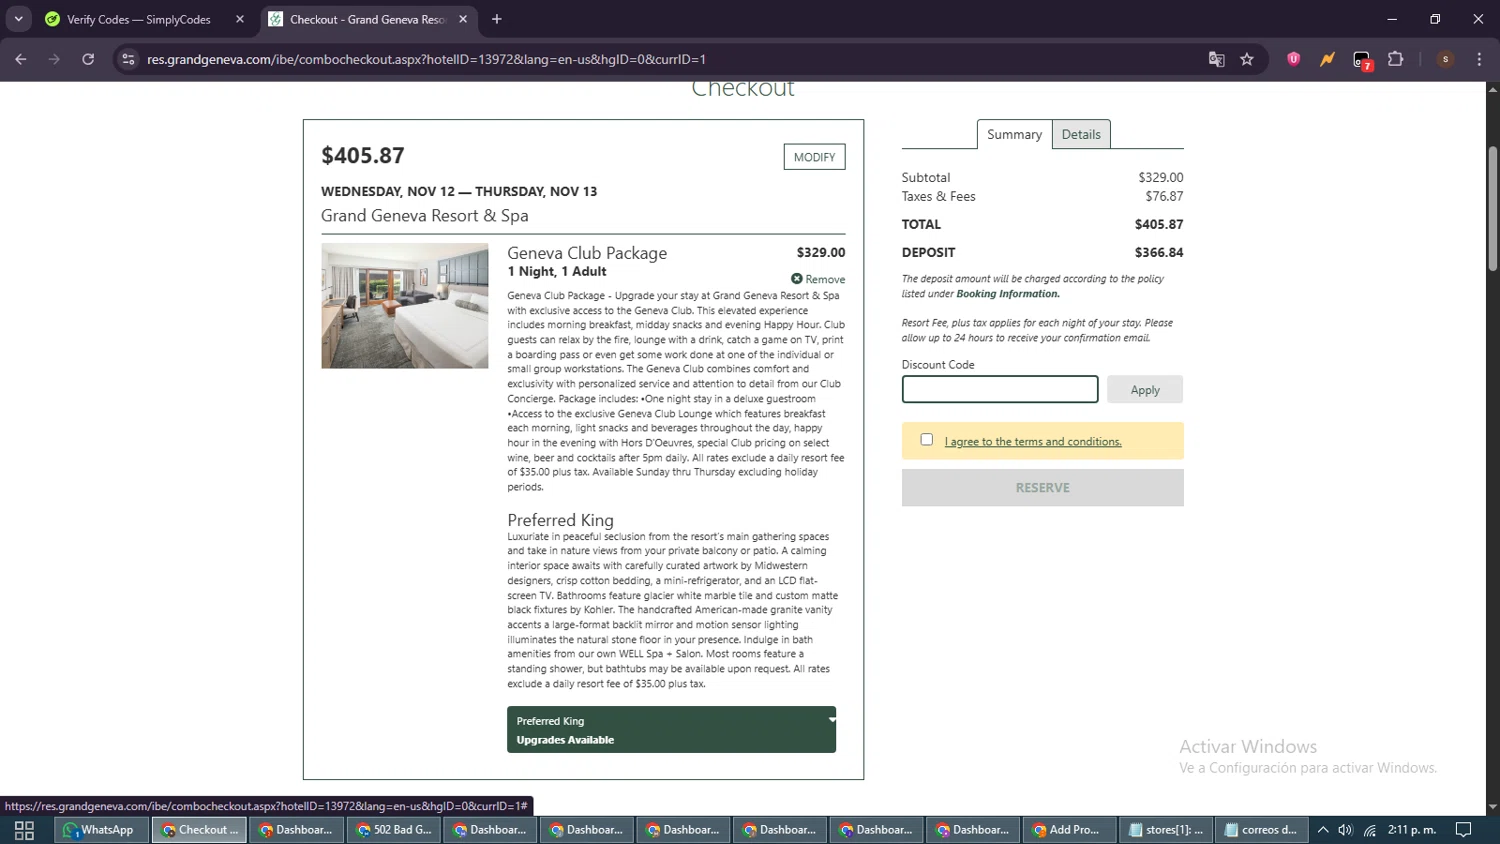This screenshot has width=1500, height=844.
Task: Bookmark this page with the star icon
Action: pos(1247,59)
